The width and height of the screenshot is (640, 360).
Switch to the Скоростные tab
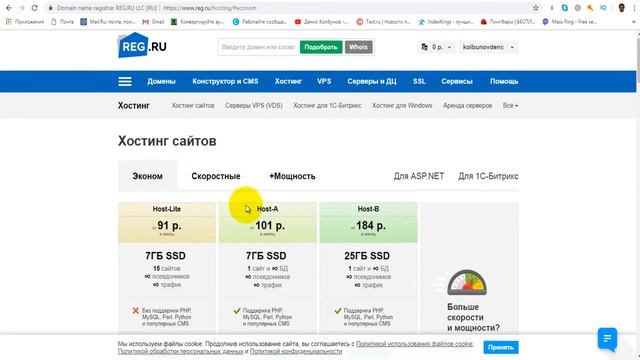(x=216, y=176)
